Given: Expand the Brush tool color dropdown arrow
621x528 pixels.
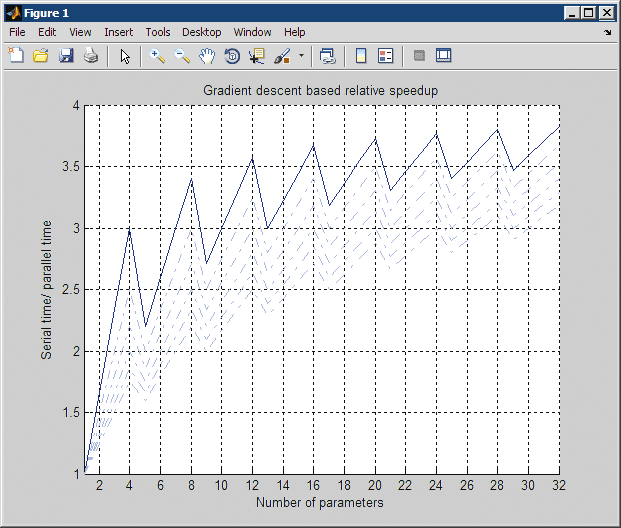Looking at the screenshot, I should tap(301, 56).
